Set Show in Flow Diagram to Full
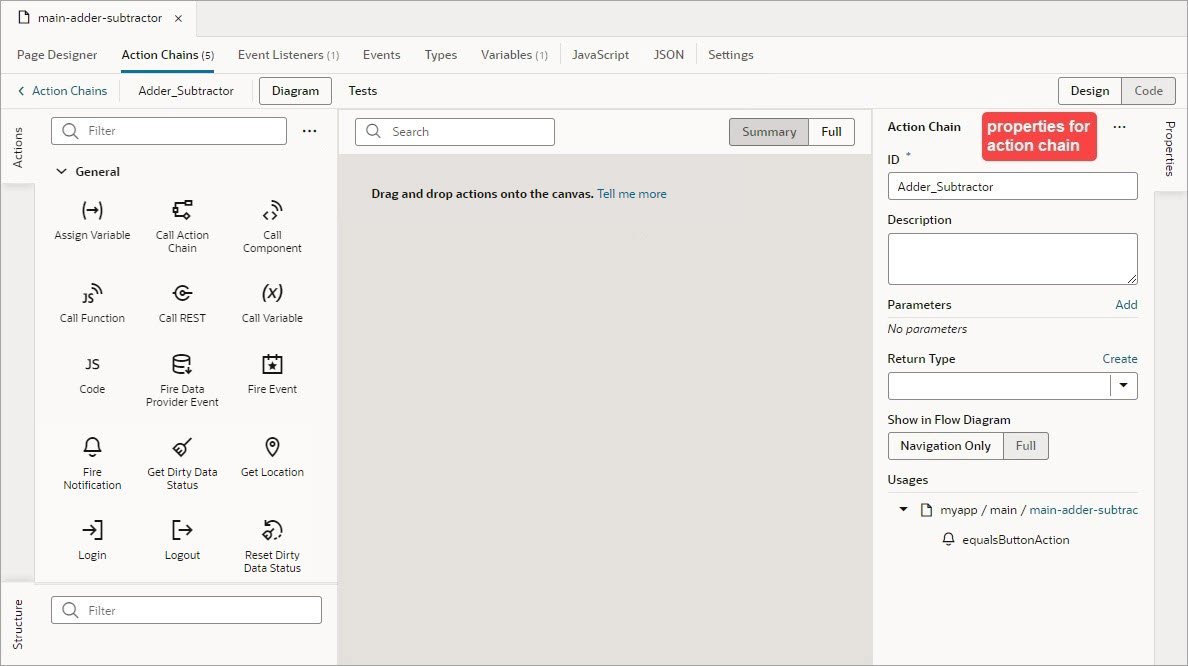Viewport: 1188px width, 666px height. 1027,446
